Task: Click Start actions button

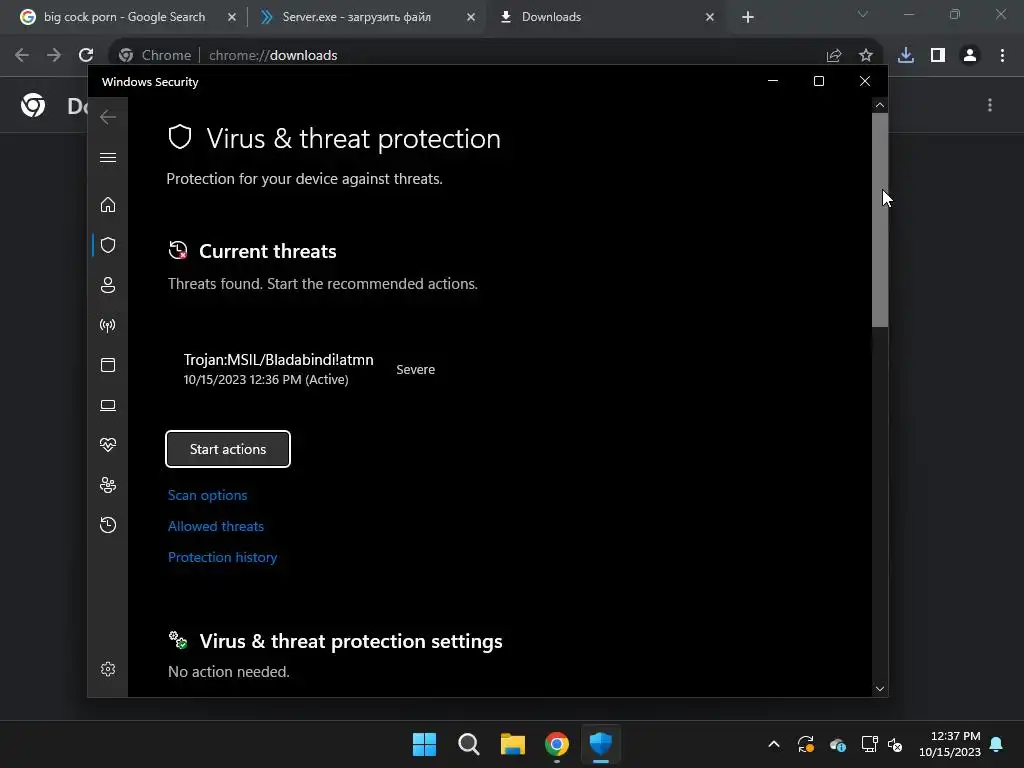Action: [x=228, y=449]
